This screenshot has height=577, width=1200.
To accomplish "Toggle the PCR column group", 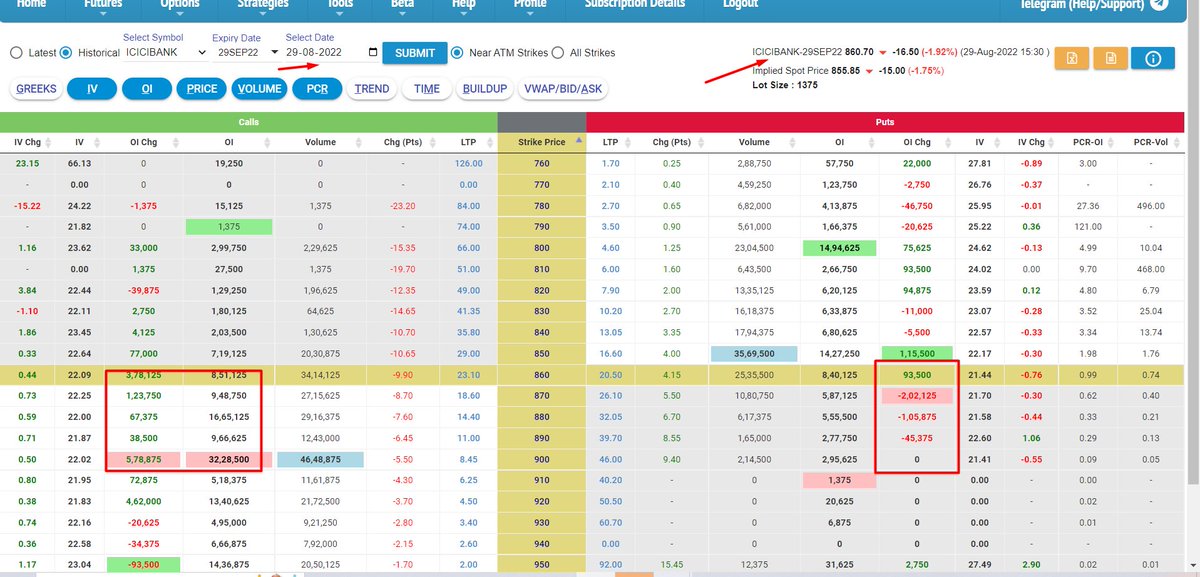I will tap(318, 89).
